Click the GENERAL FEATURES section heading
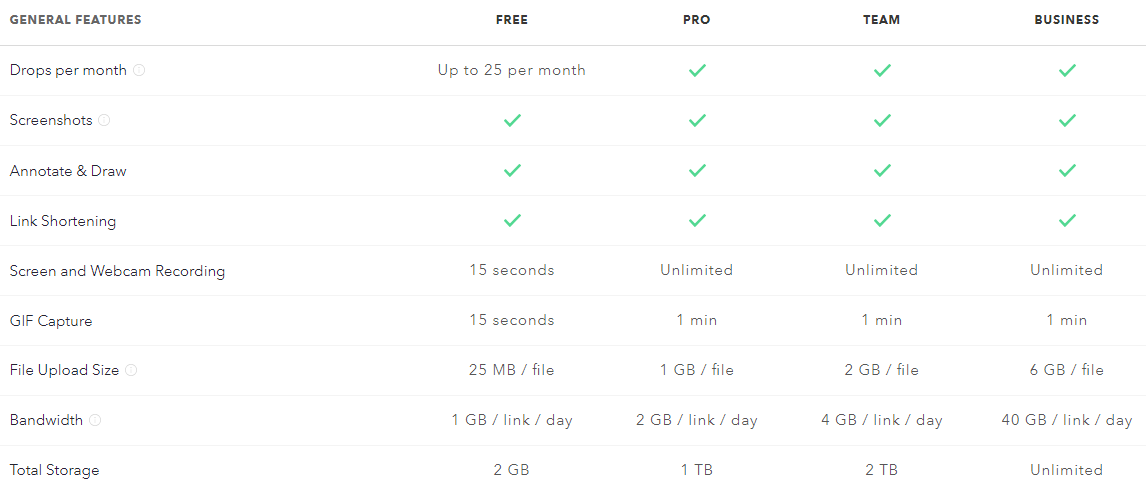 (75, 20)
